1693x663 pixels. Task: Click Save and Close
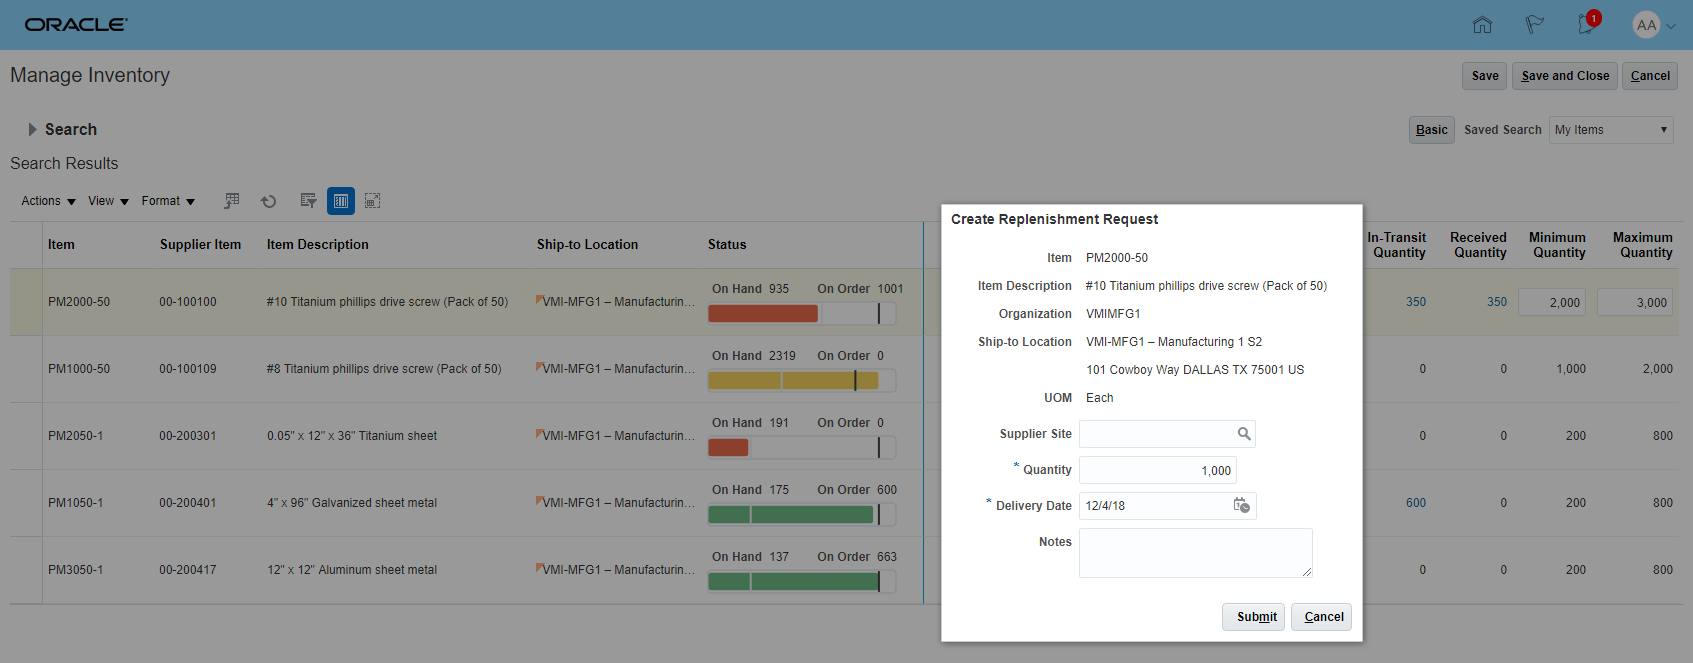pos(1565,76)
